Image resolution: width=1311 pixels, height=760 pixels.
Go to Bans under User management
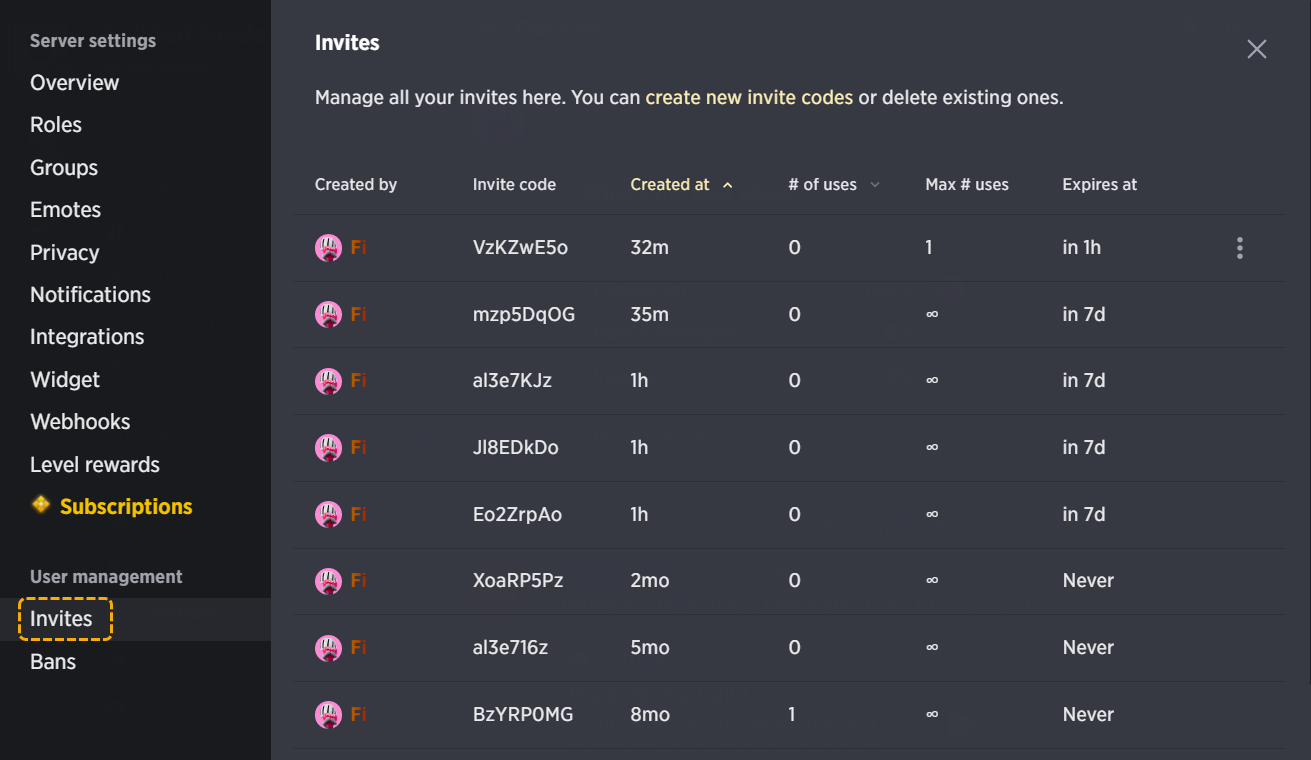pyautogui.click(x=53, y=662)
